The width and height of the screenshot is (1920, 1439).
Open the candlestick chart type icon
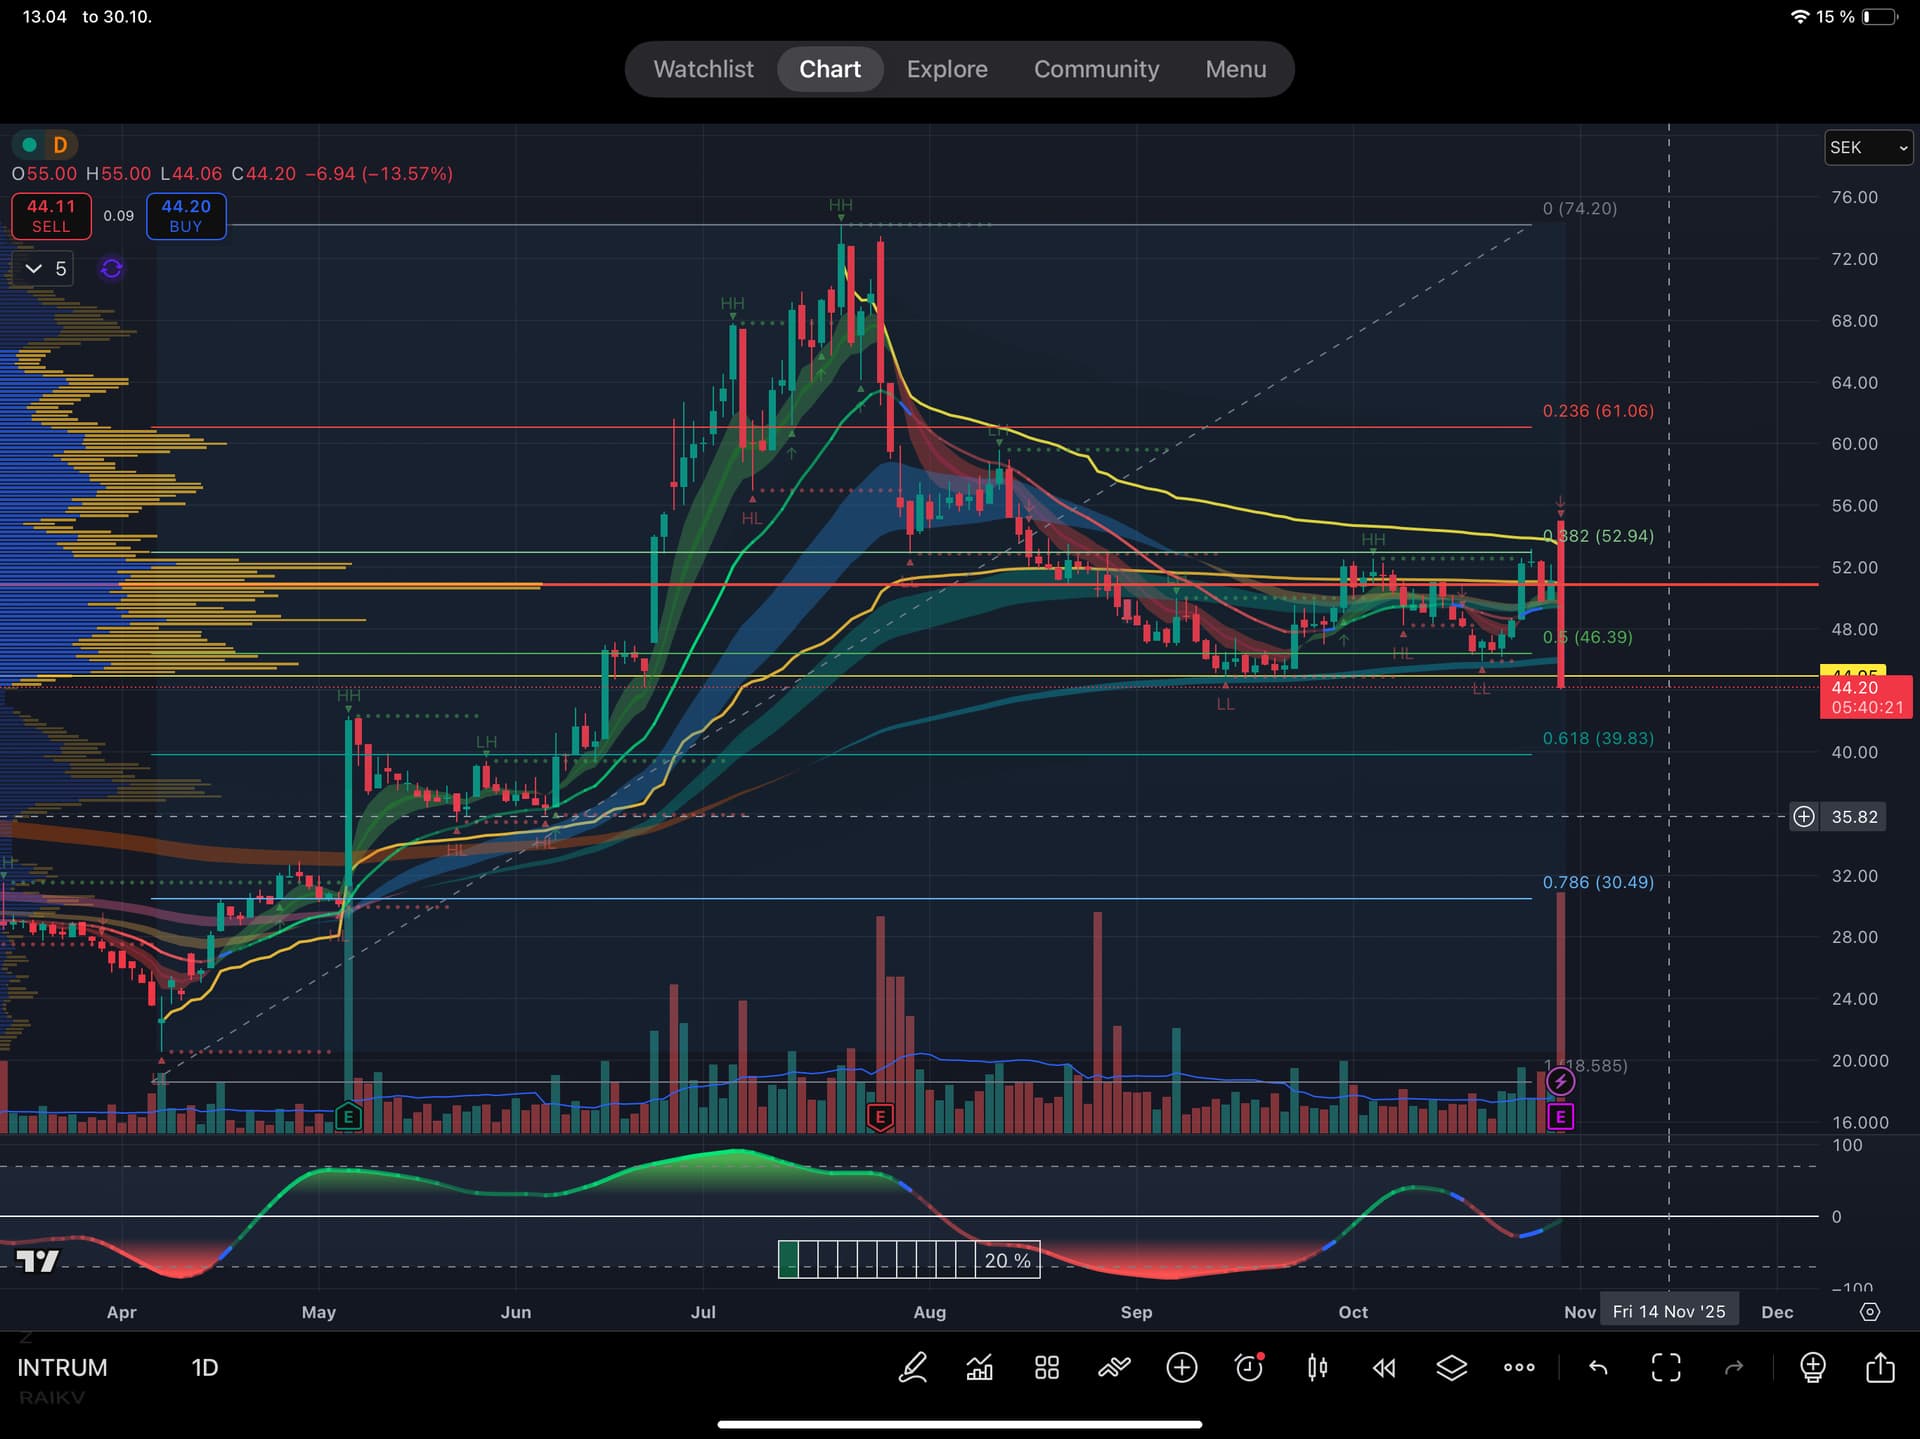[1317, 1367]
